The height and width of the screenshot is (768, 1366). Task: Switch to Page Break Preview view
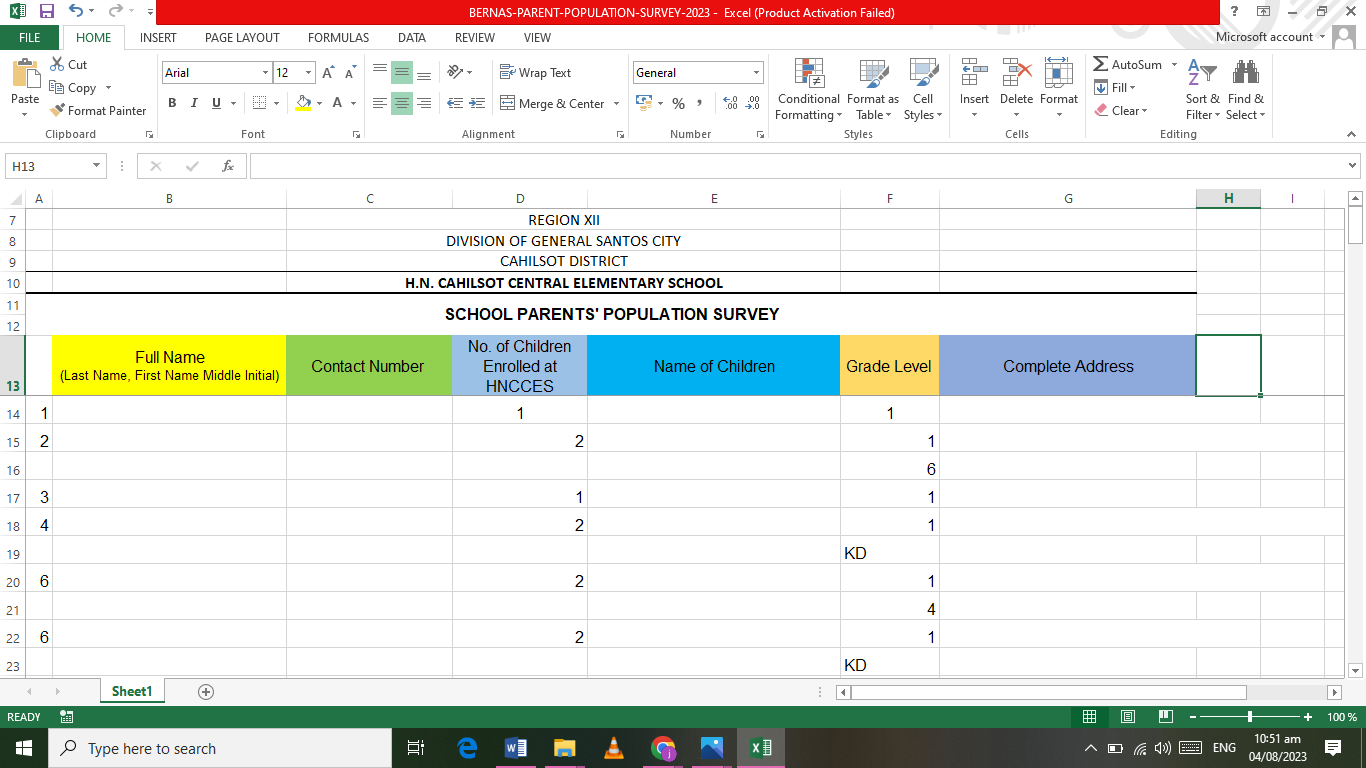click(x=1165, y=717)
